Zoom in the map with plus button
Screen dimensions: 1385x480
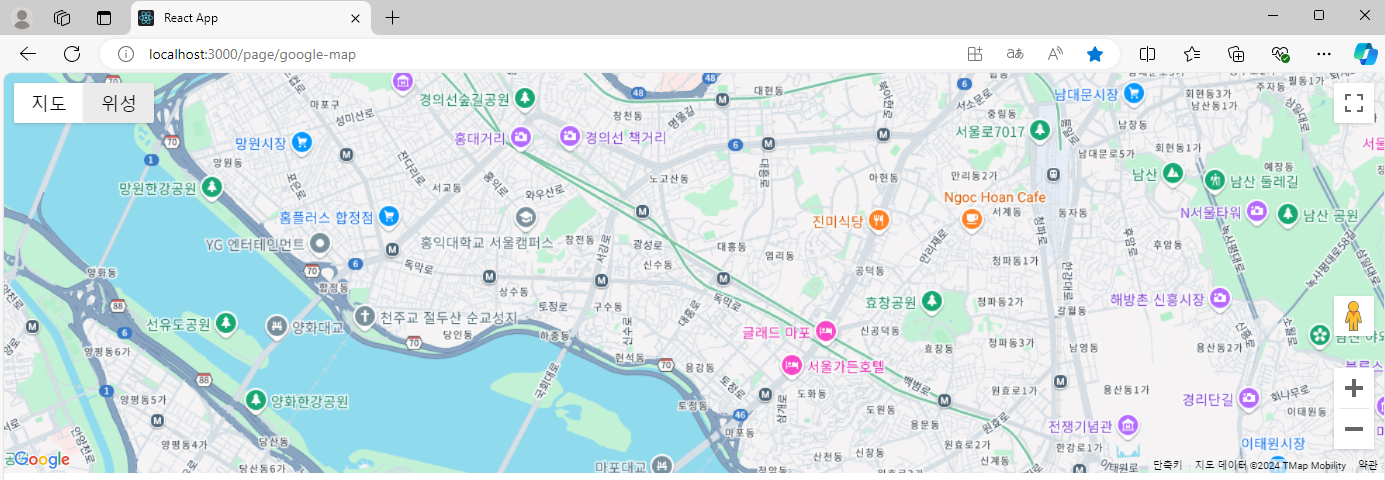(1354, 388)
